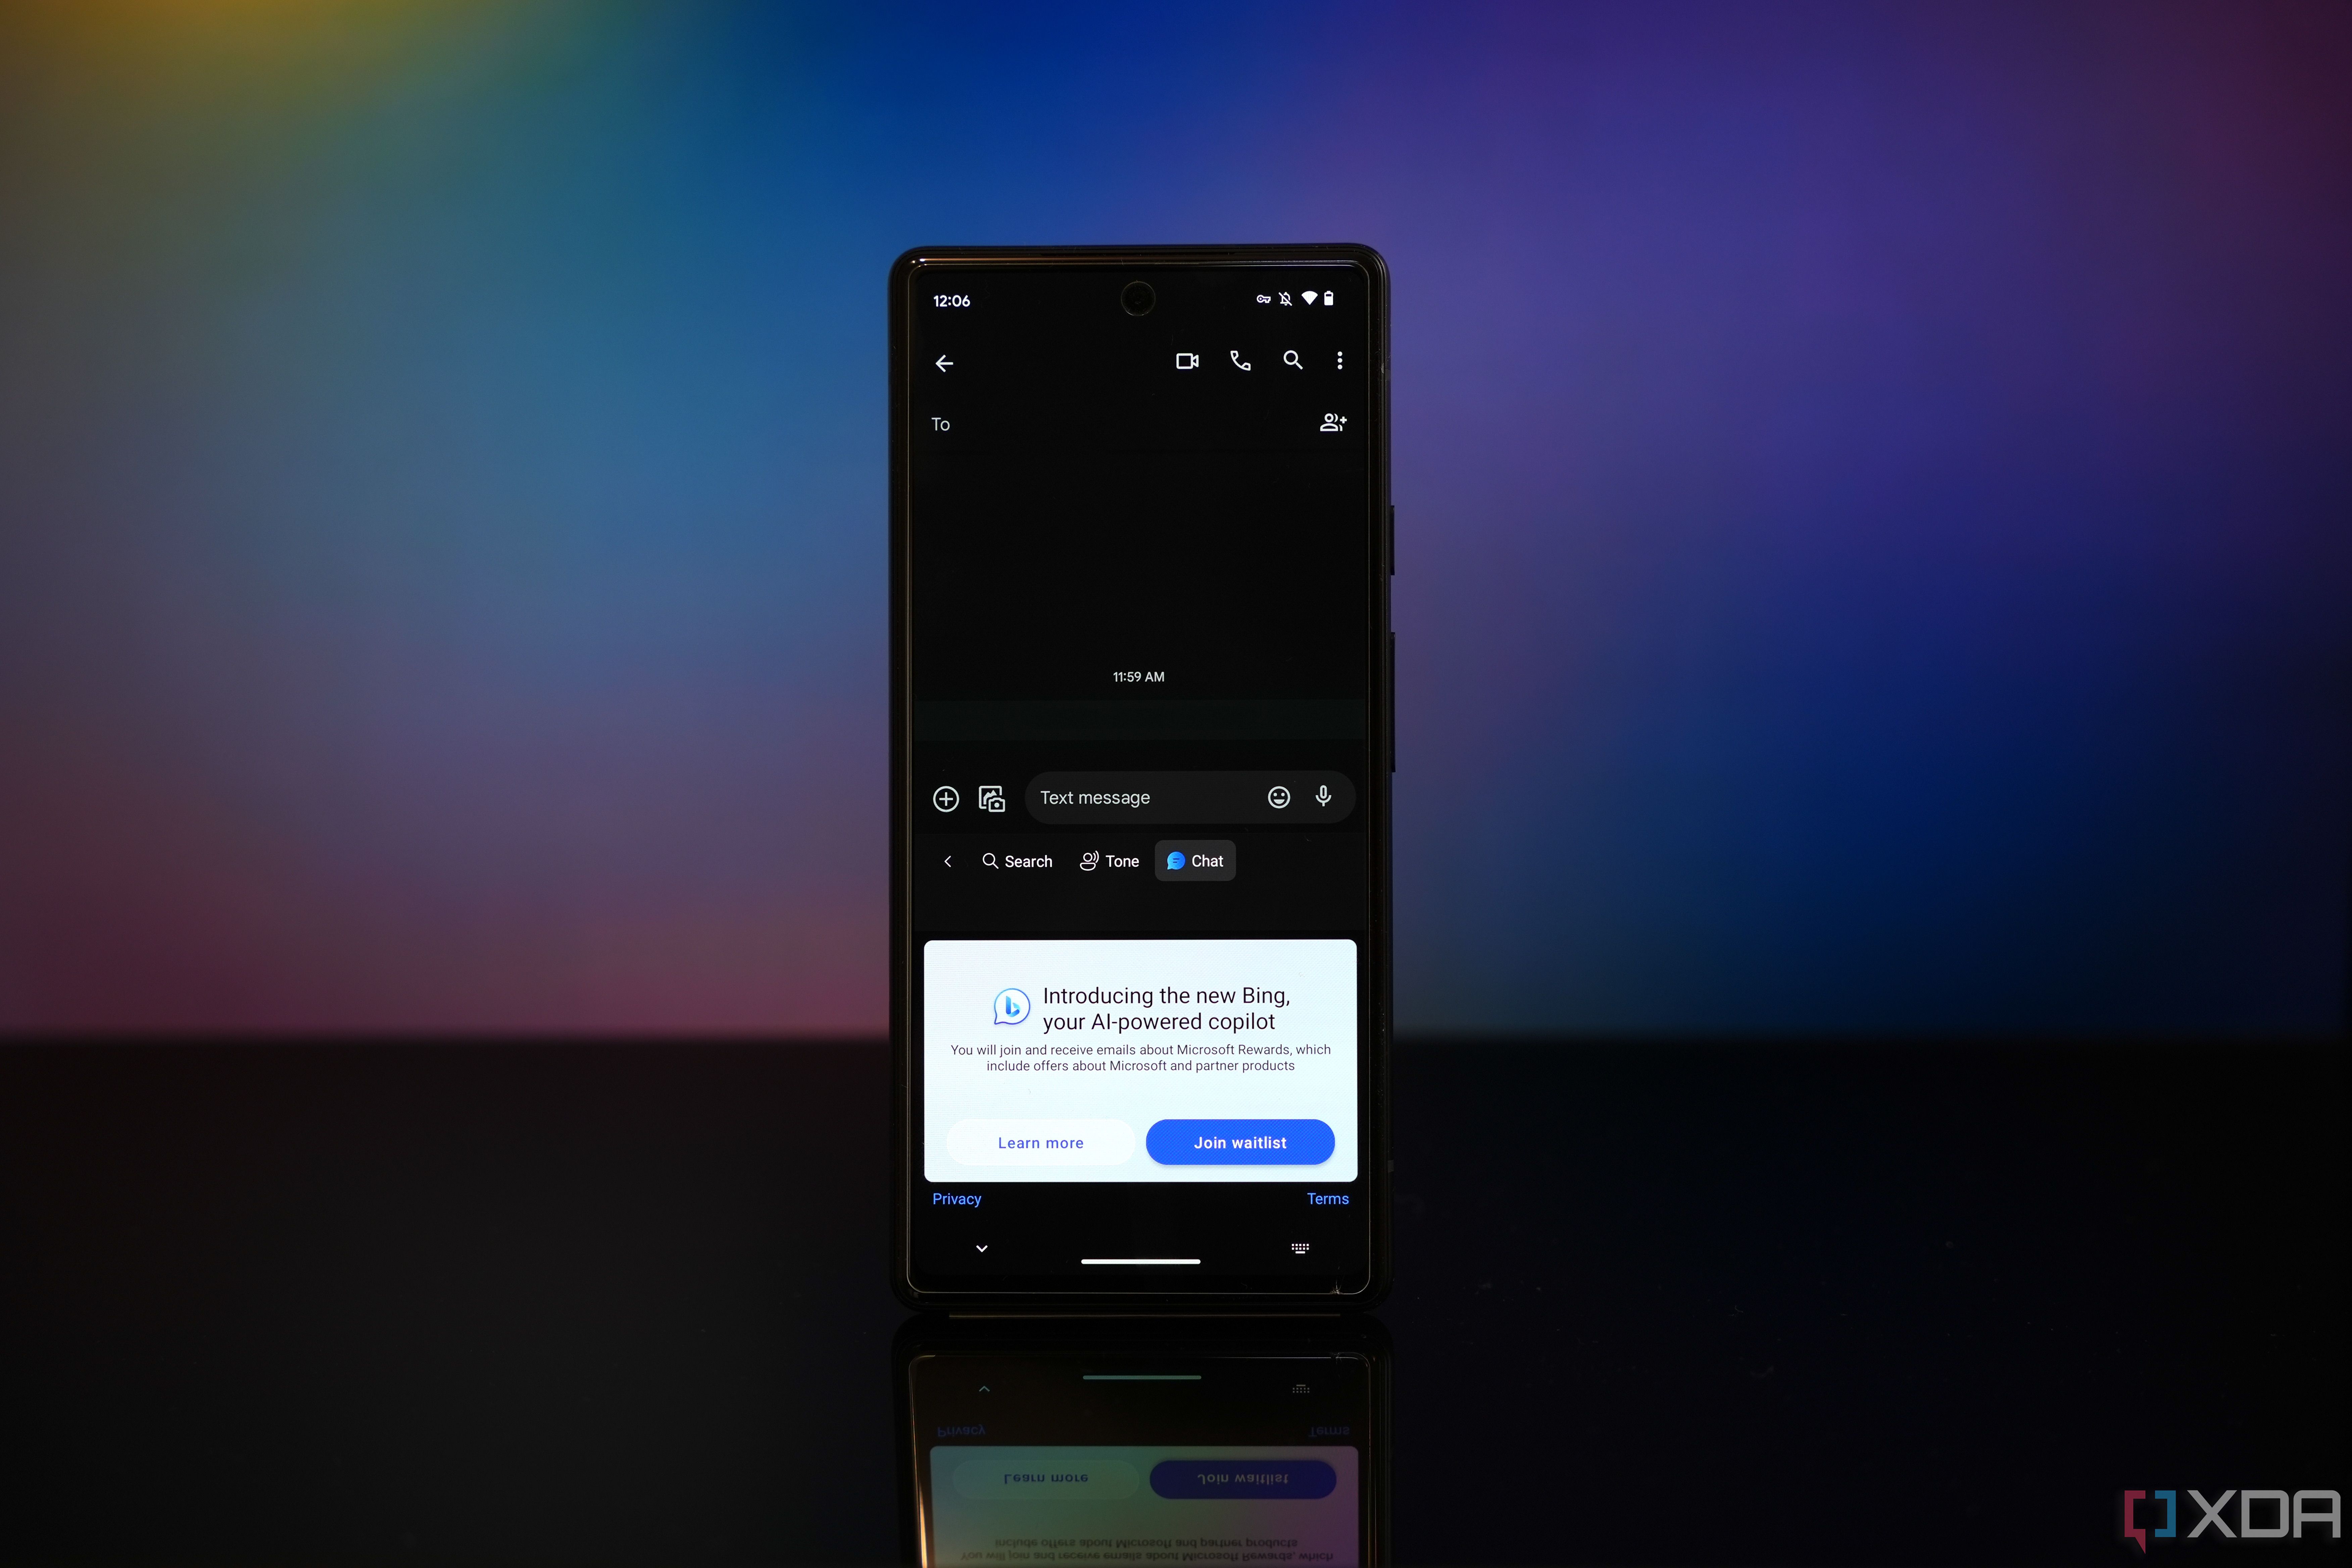Click Join waitlist button
This screenshot has width=2352, height=1568.
point(1239,1143)
